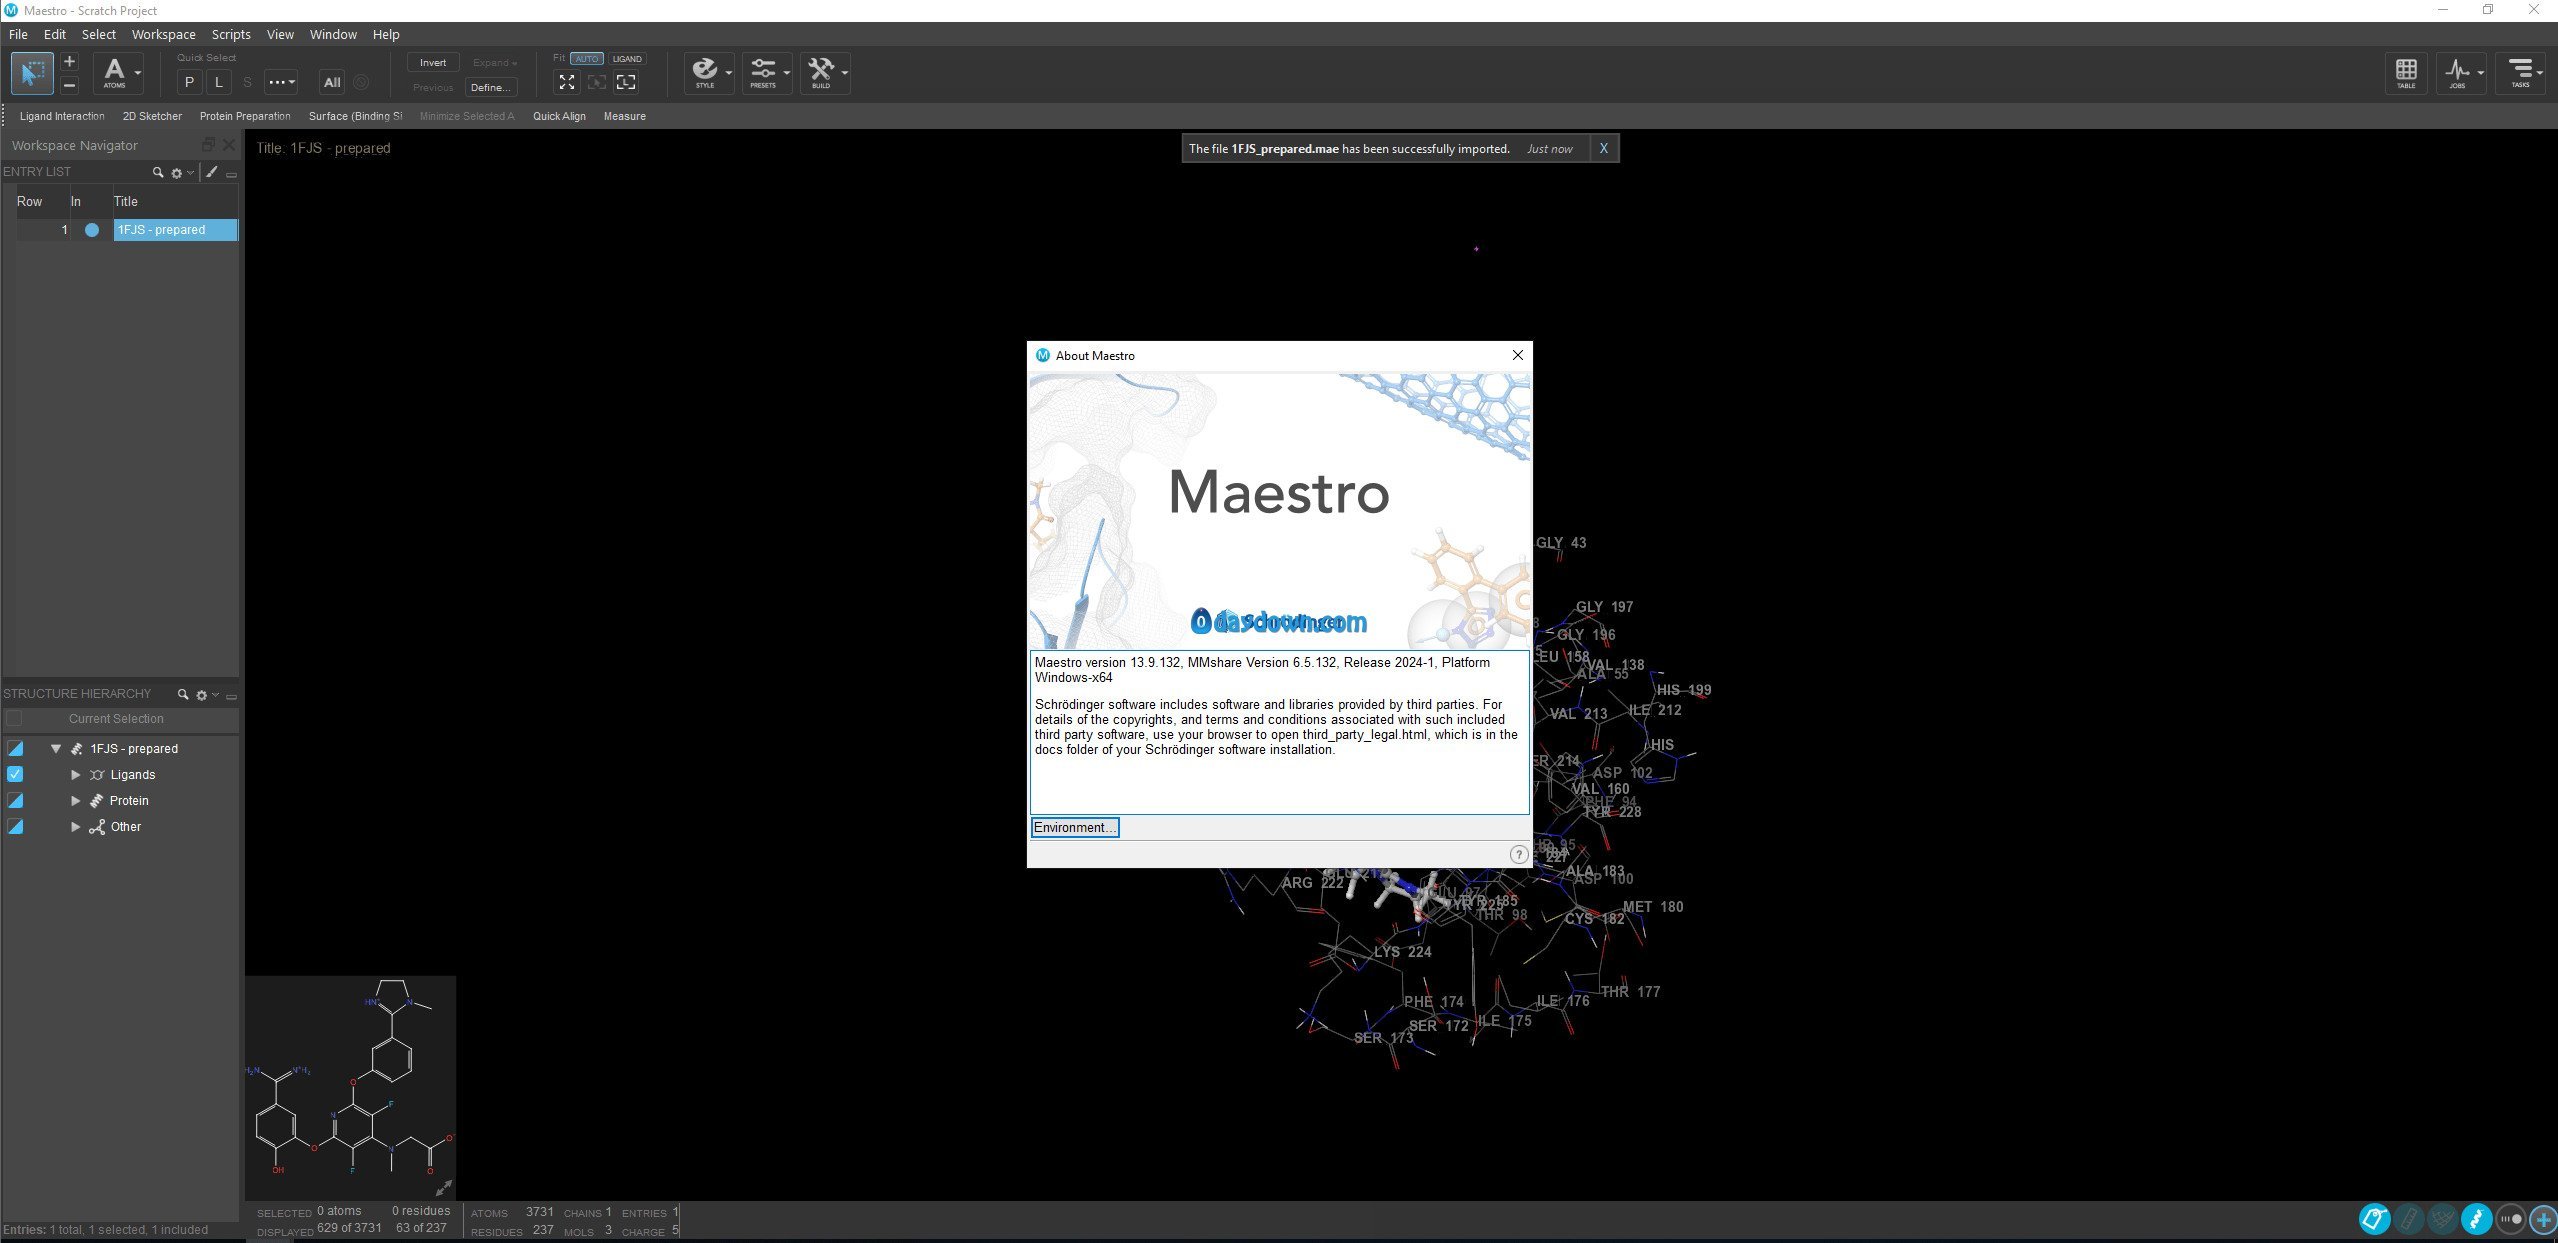Toggle the Current Selection checkbox

(14, 718)
